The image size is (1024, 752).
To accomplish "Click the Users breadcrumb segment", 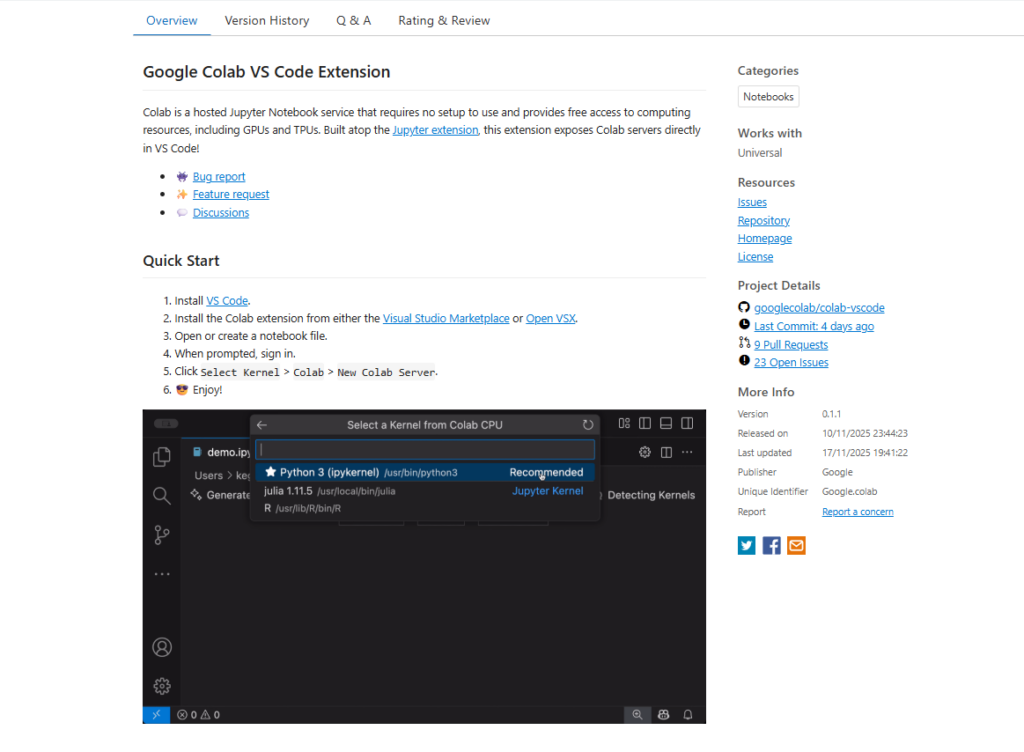I will pos(208,475).
